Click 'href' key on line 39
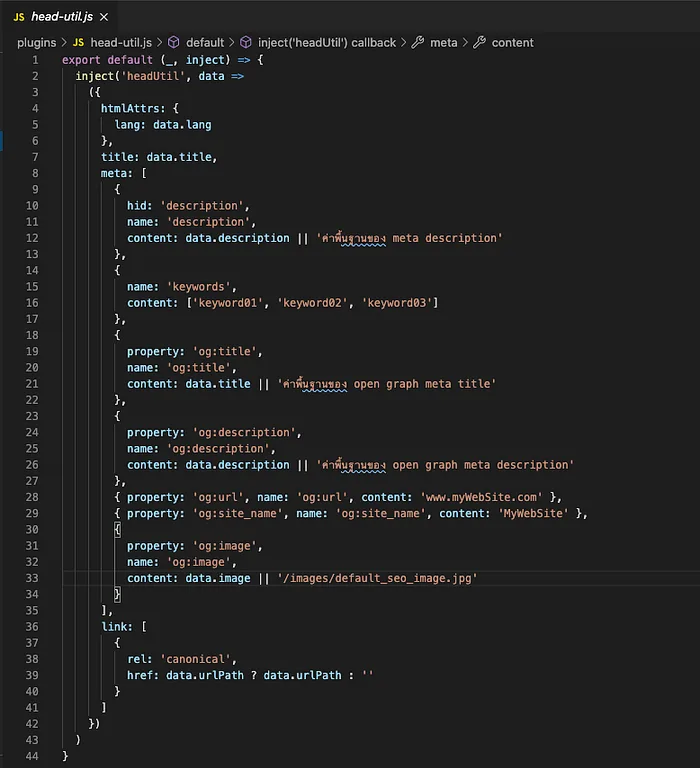700x768 pixels. click(x=140, y=675)
